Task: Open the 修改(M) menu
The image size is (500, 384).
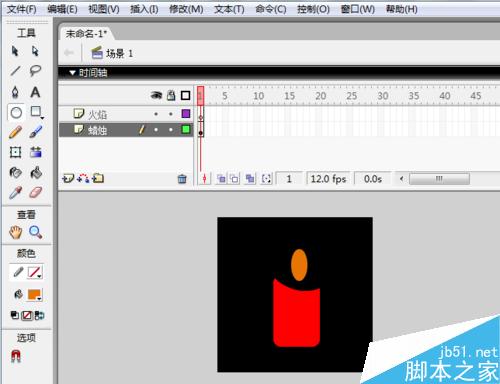Action: tap(186, 9)
